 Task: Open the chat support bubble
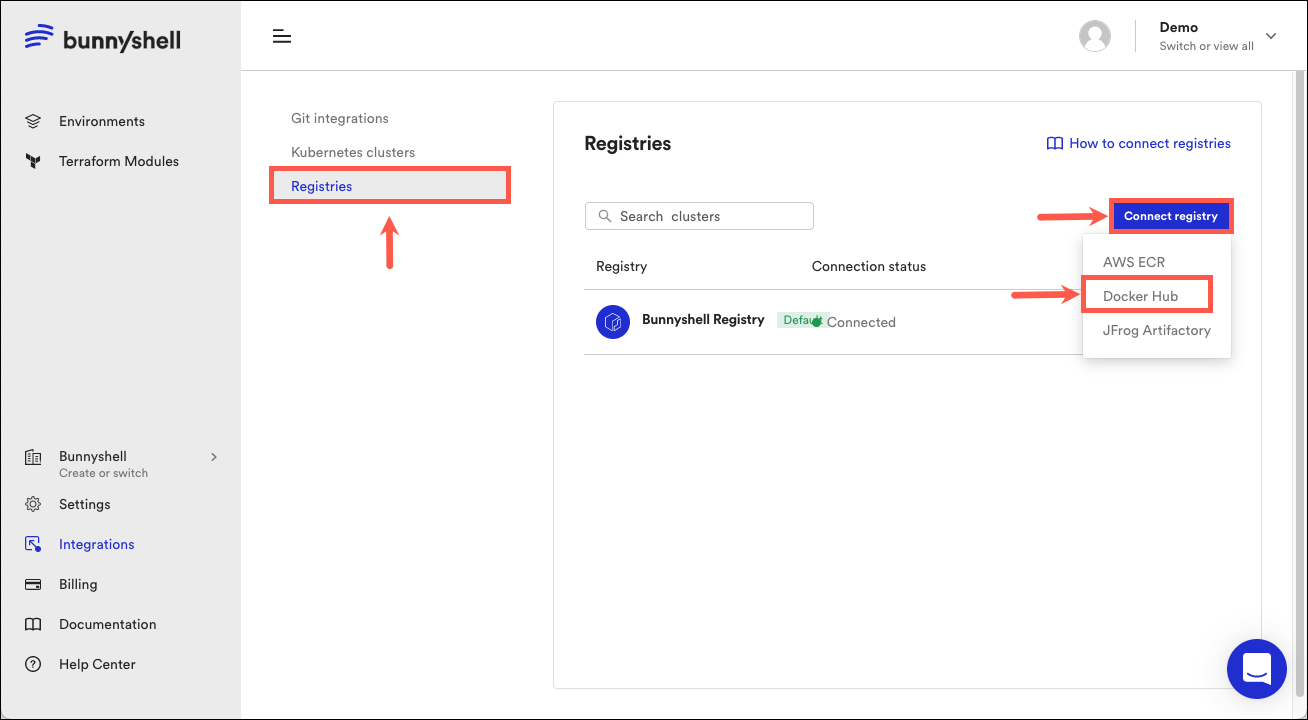1257,669
